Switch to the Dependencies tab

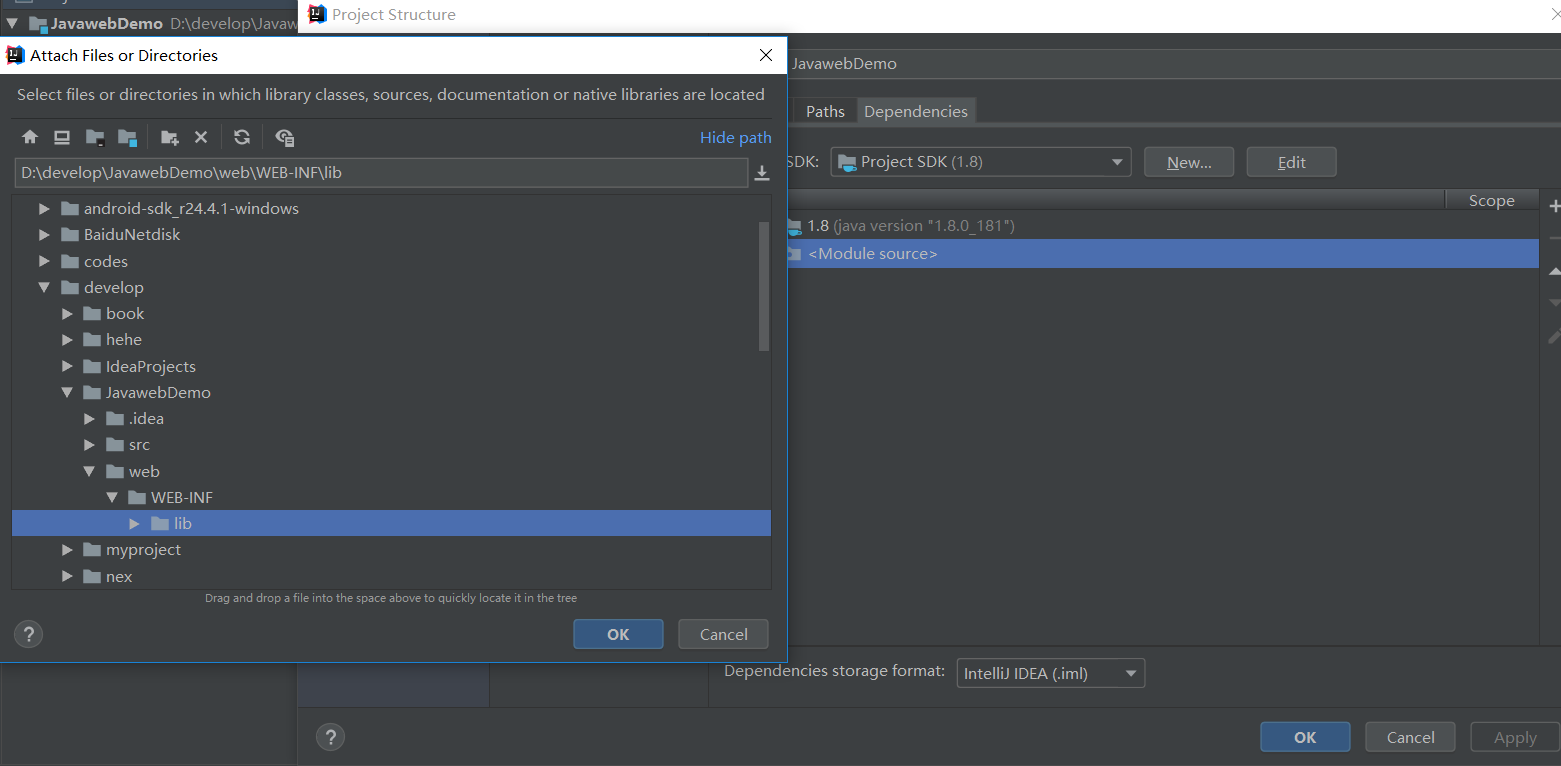pyautogui.click(x=916, y=111)
